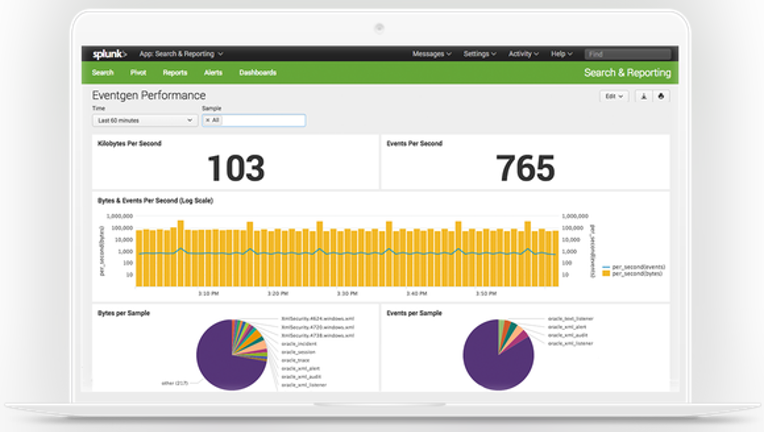Click the oracle_text_listener label in Events per Sample

point(571,319)
